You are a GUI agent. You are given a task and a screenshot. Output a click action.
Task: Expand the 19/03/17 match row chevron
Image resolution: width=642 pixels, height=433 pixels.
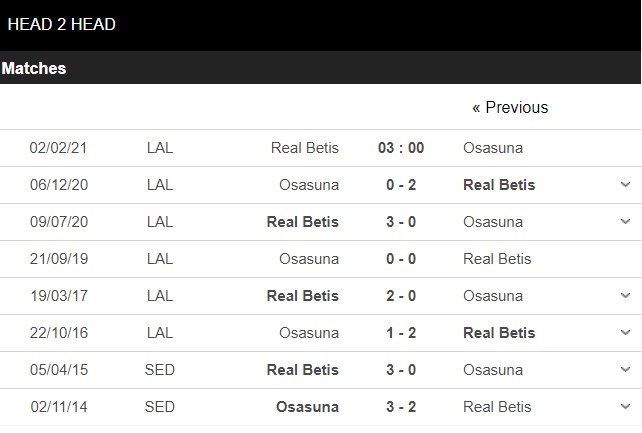pos(625,295)
